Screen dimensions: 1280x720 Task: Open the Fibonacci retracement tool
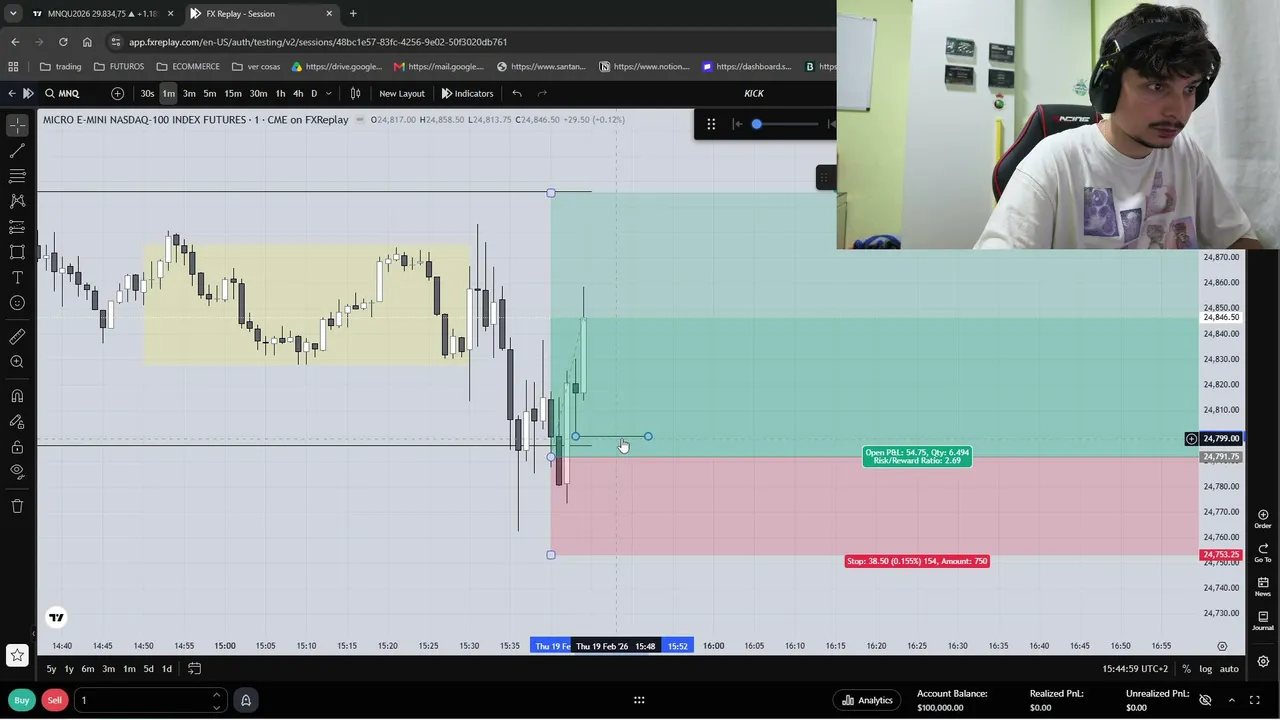(x=17, y=176)
